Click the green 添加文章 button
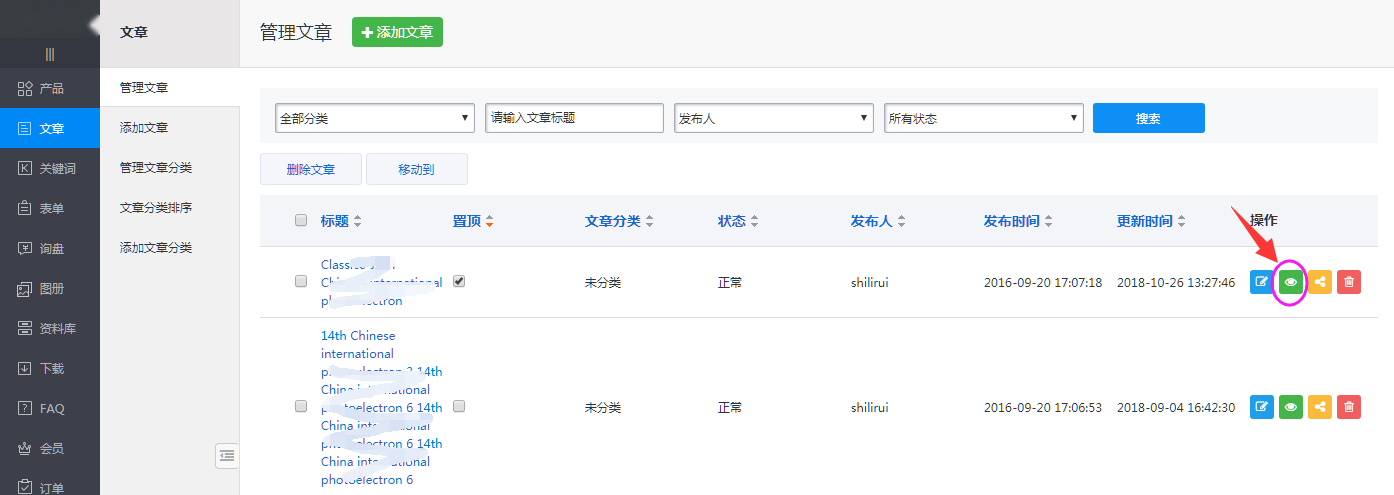Image resolution: width=1394 pixels, height=495 pixels. click(397, 32)
